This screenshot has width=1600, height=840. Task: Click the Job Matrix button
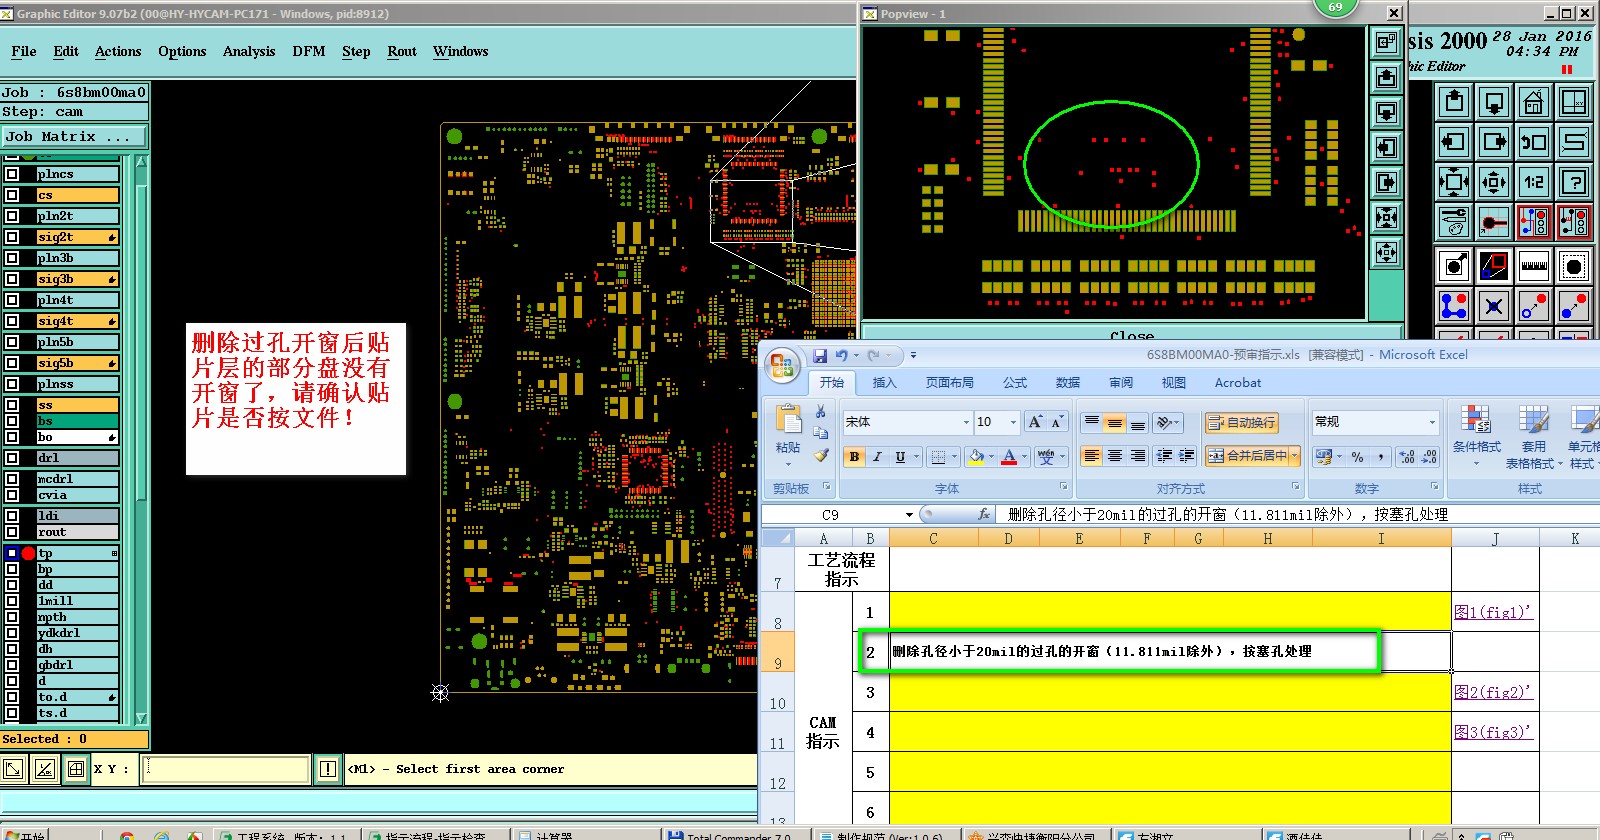74,137
